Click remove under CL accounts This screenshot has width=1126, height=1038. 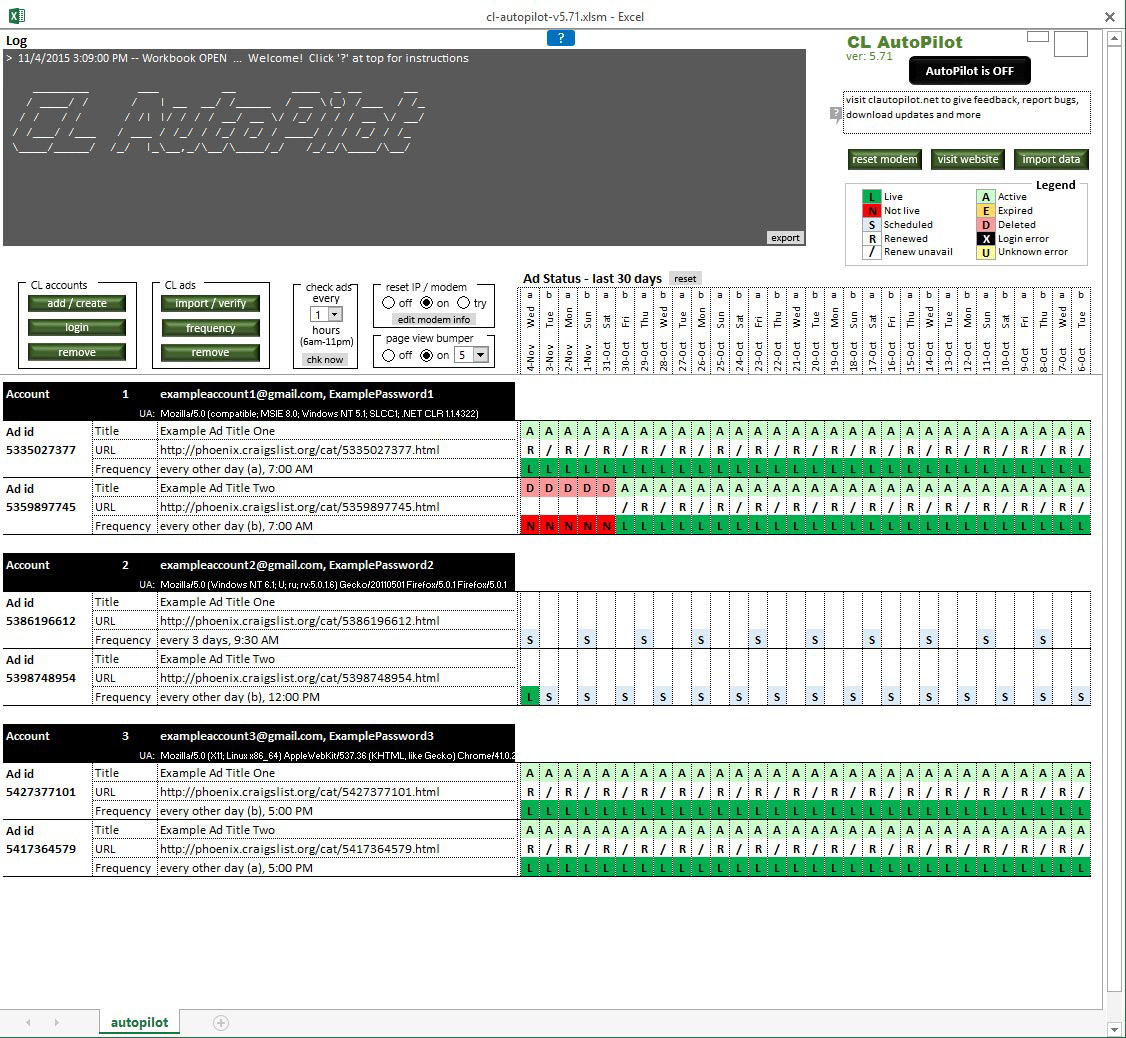tap(77, 352)
